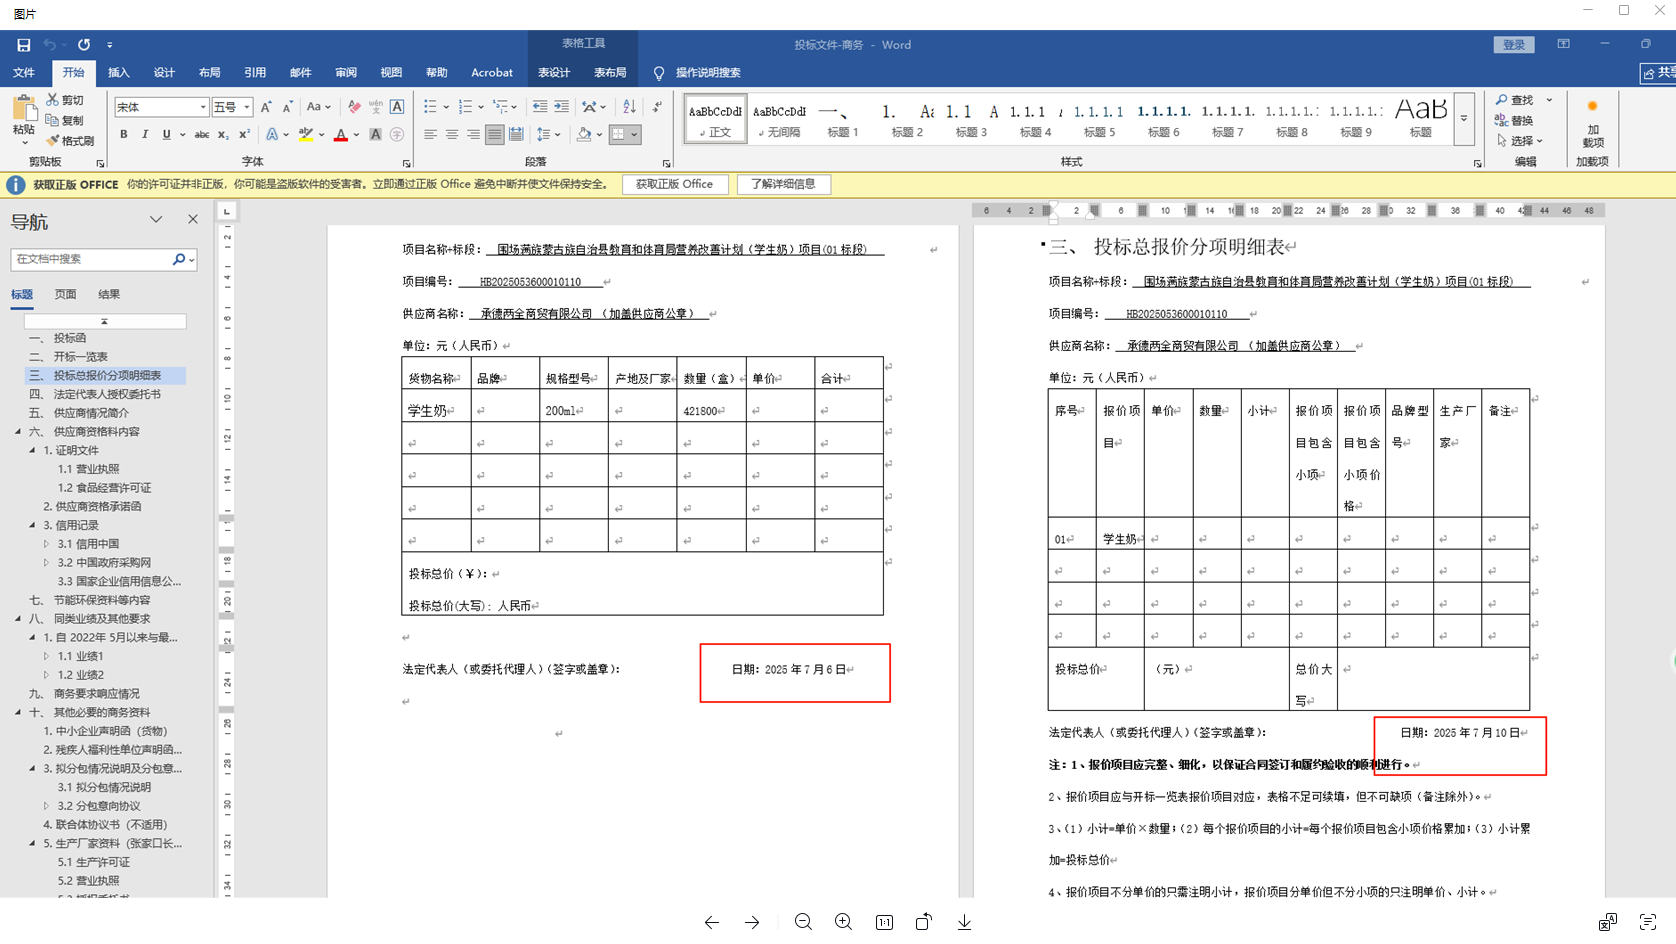Expand the styles gallery
Screen dimensions: 1676x944
pyautogui.click(x=1464, y=119)
